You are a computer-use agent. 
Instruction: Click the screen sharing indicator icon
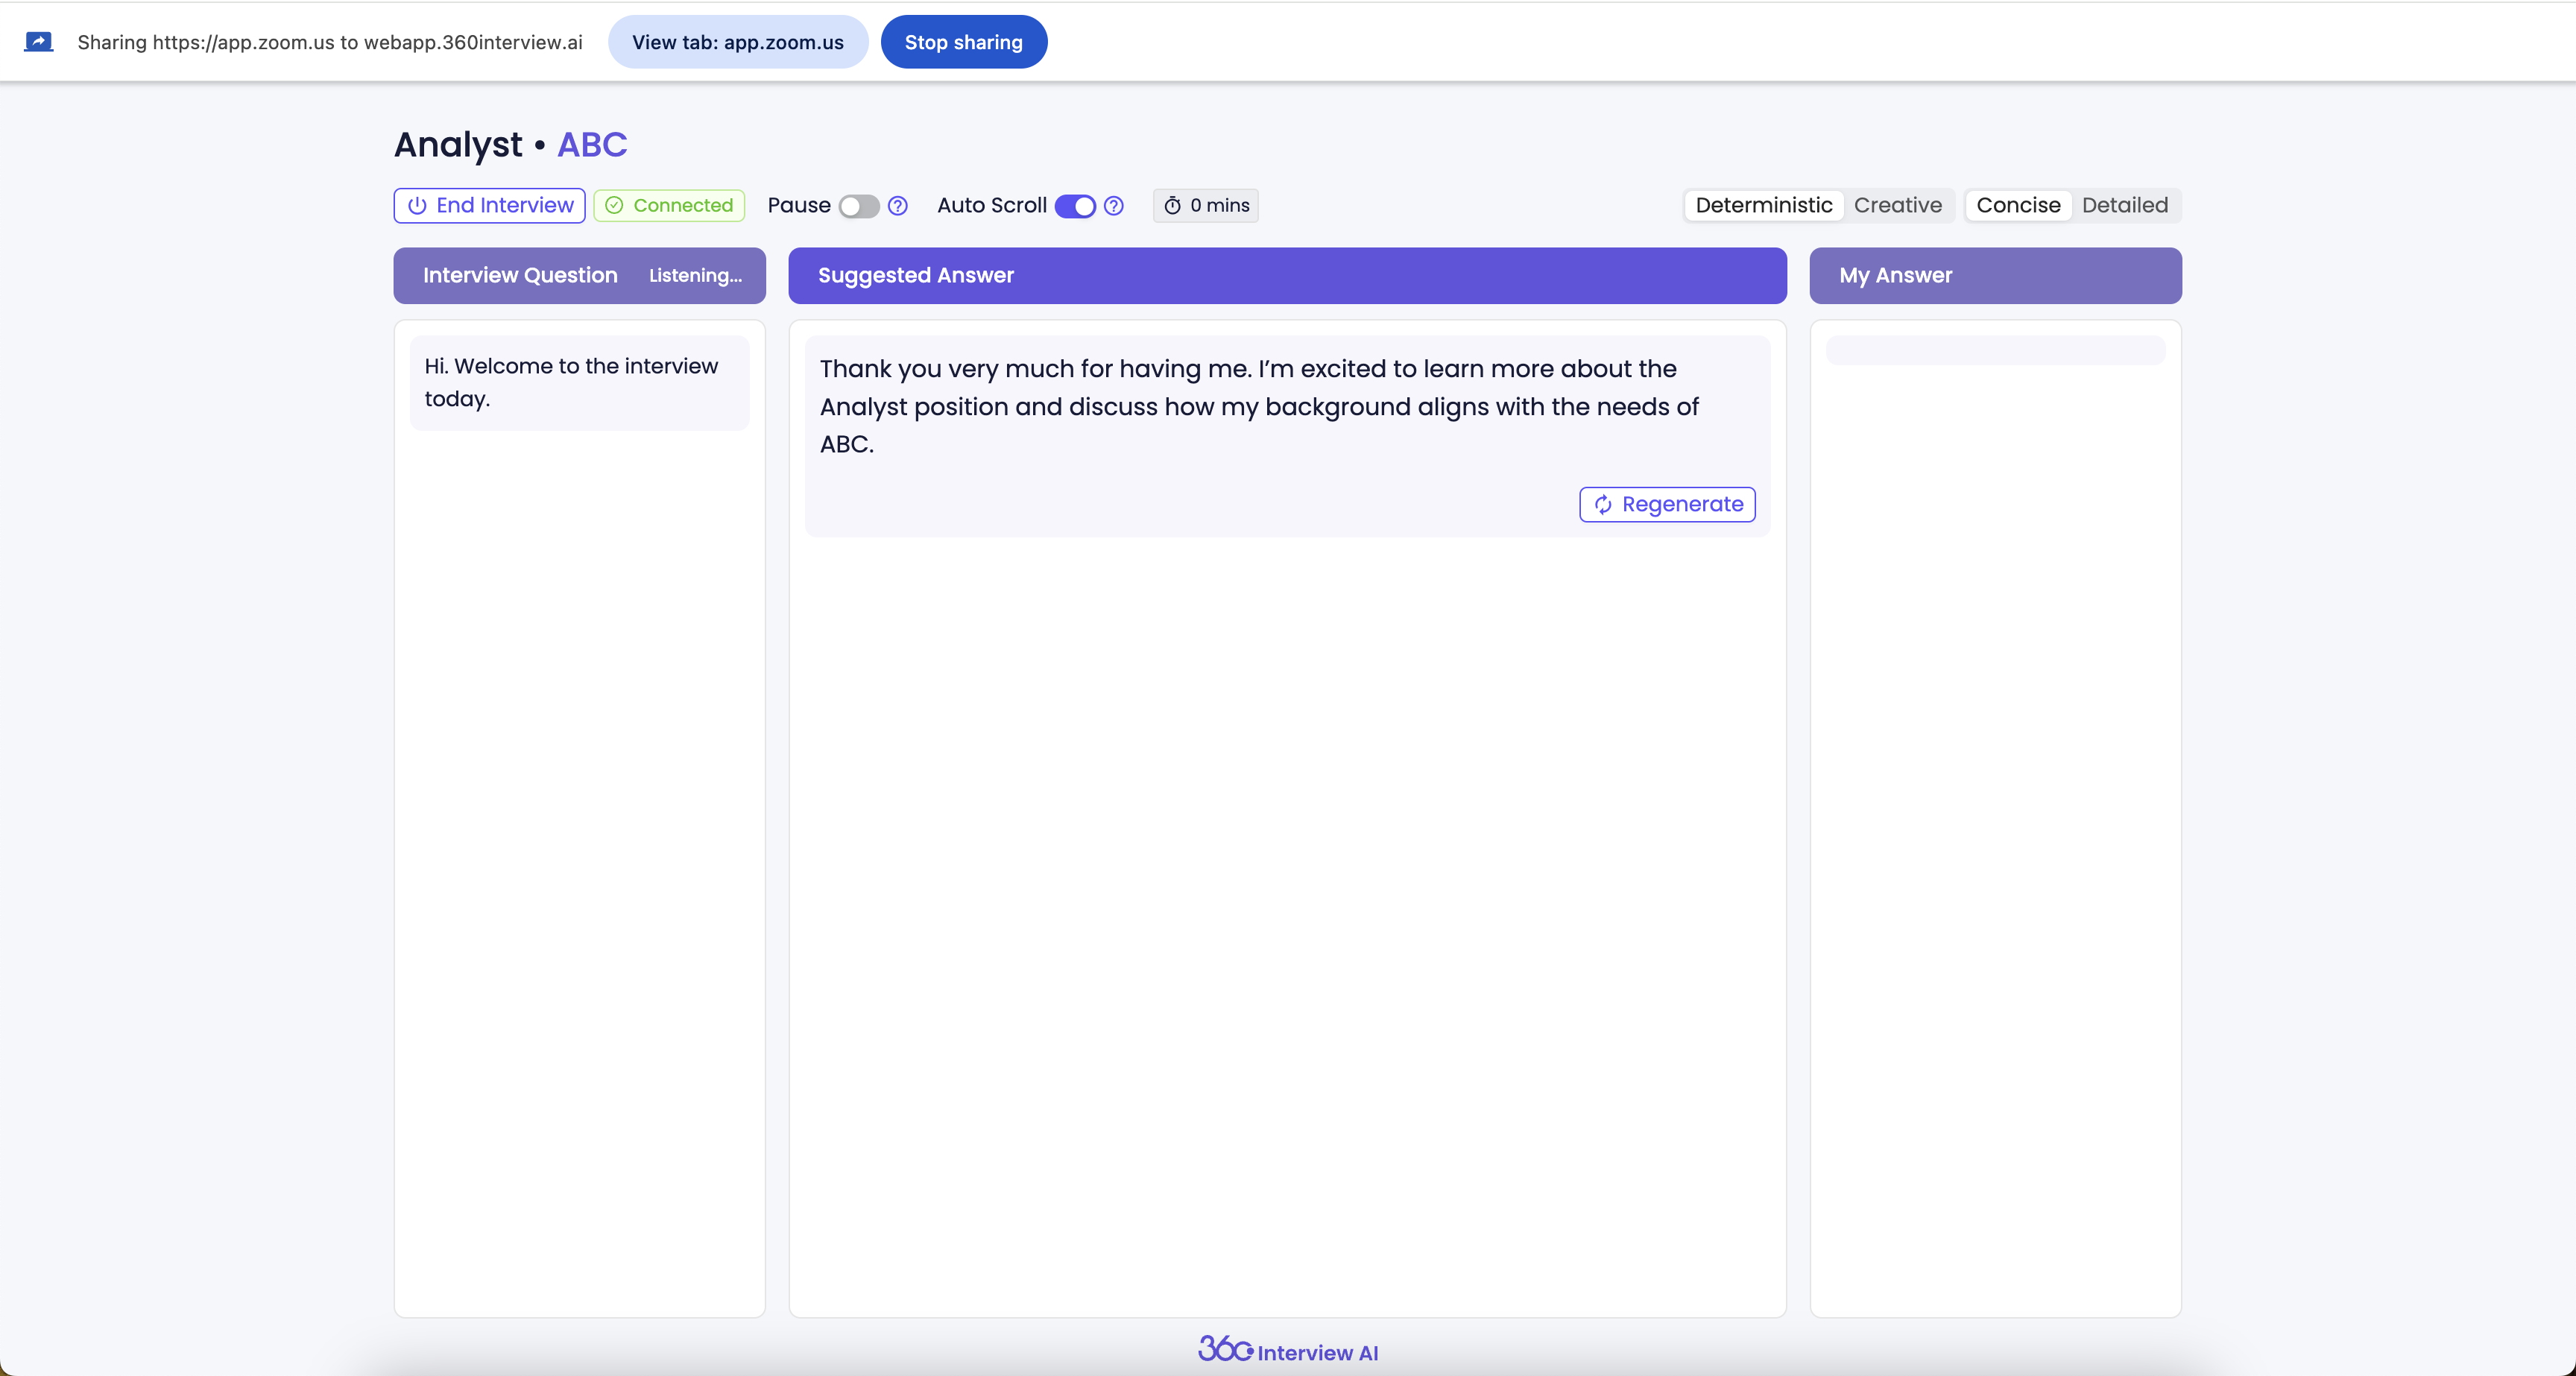click(38, 42)
